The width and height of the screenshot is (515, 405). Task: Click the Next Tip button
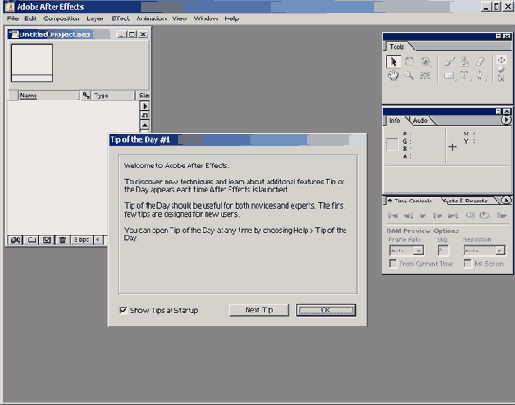click(259, 310)
